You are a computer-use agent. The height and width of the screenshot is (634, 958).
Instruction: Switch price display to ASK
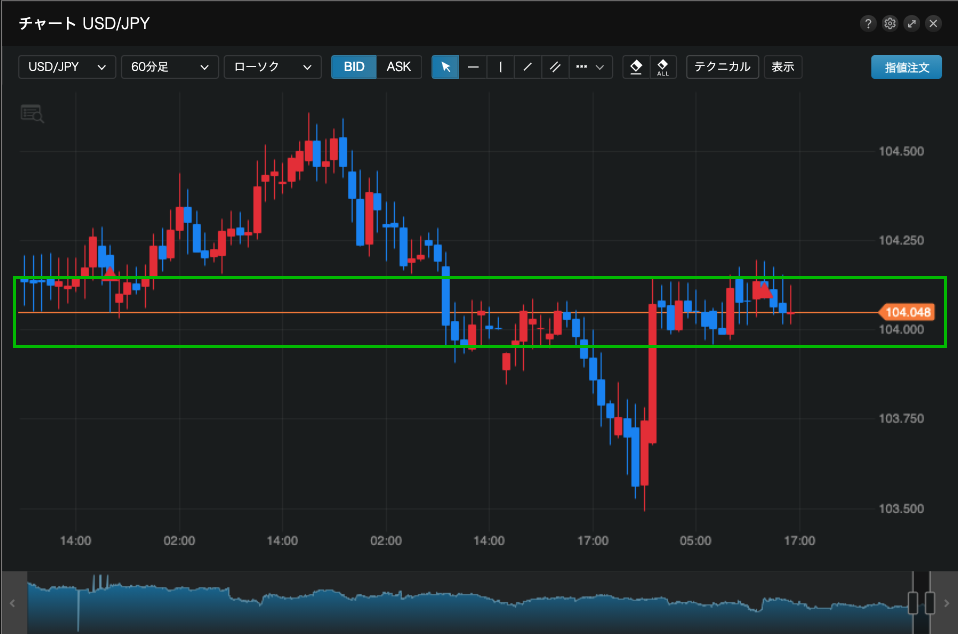pos(399,67)
